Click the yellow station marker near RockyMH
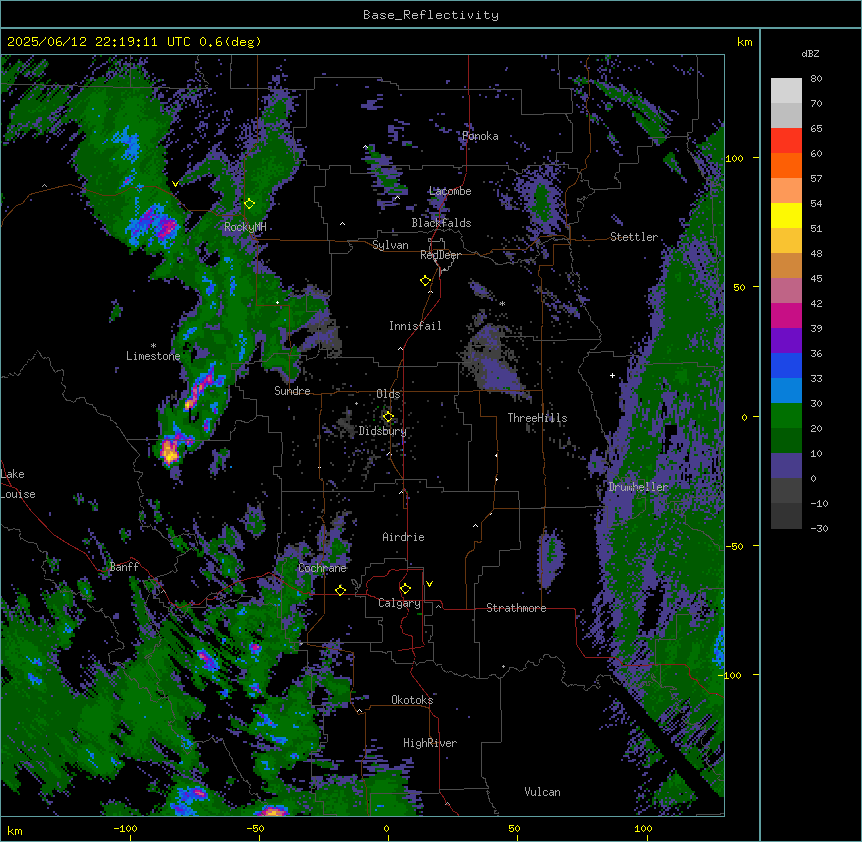The image size is (862, 842). coord(249,203)
